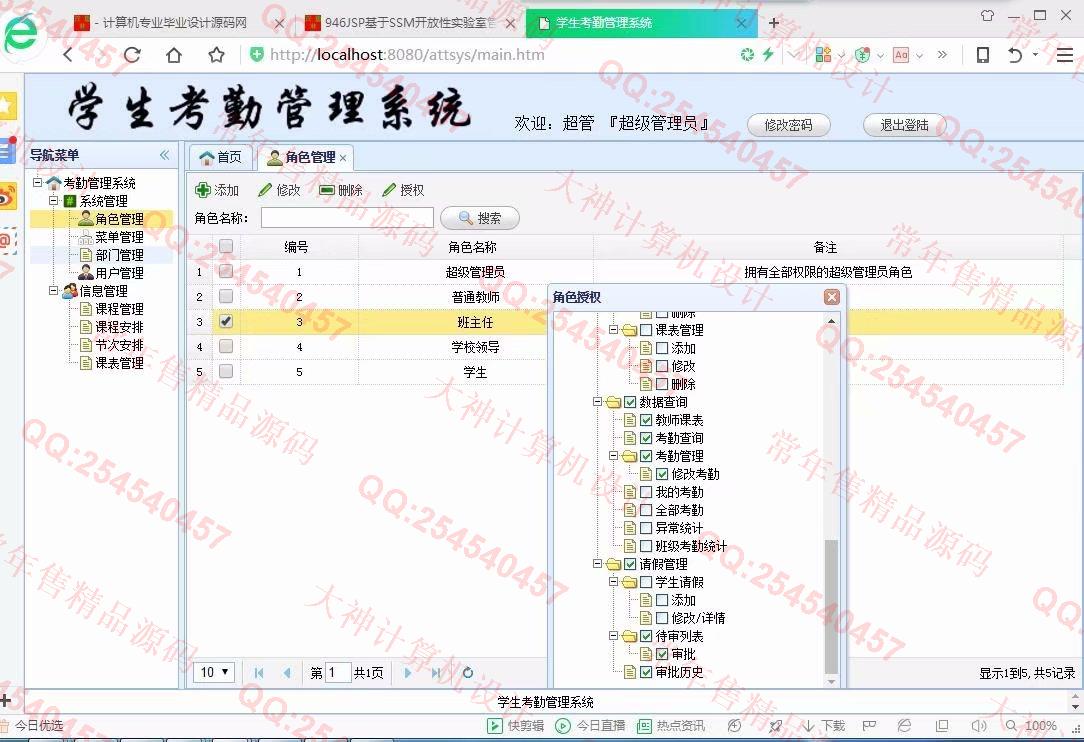Click the 搜索 search button
The image size is (1084, 742).
click(480, 218)
